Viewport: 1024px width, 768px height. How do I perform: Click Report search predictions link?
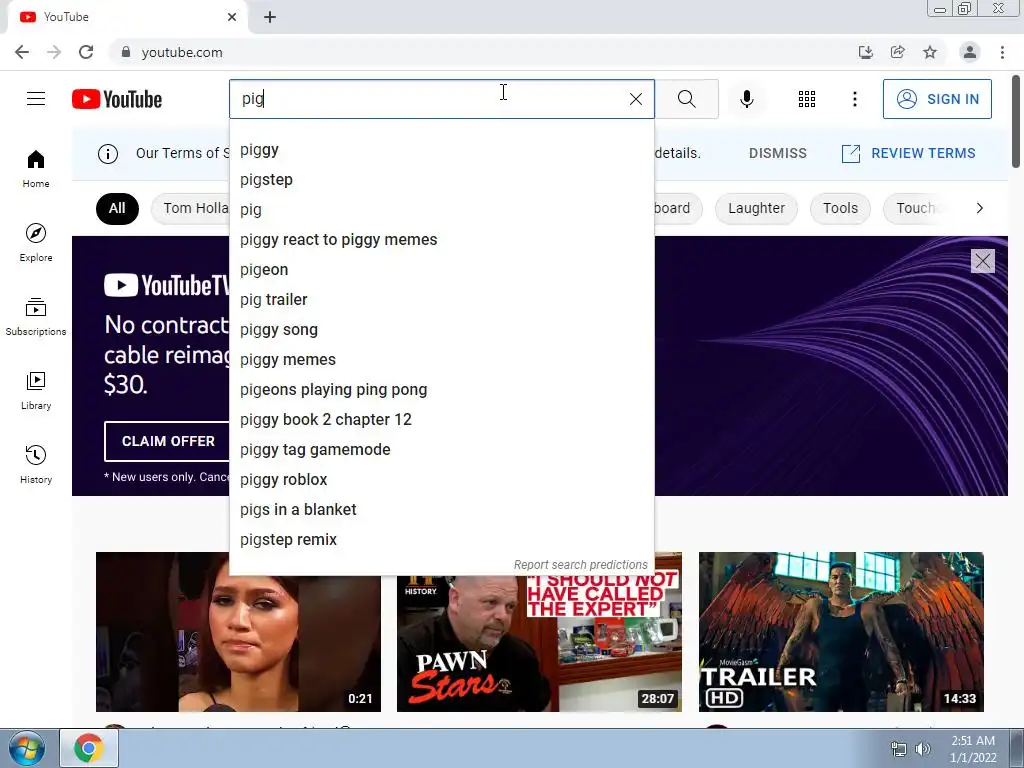point(580,565)
